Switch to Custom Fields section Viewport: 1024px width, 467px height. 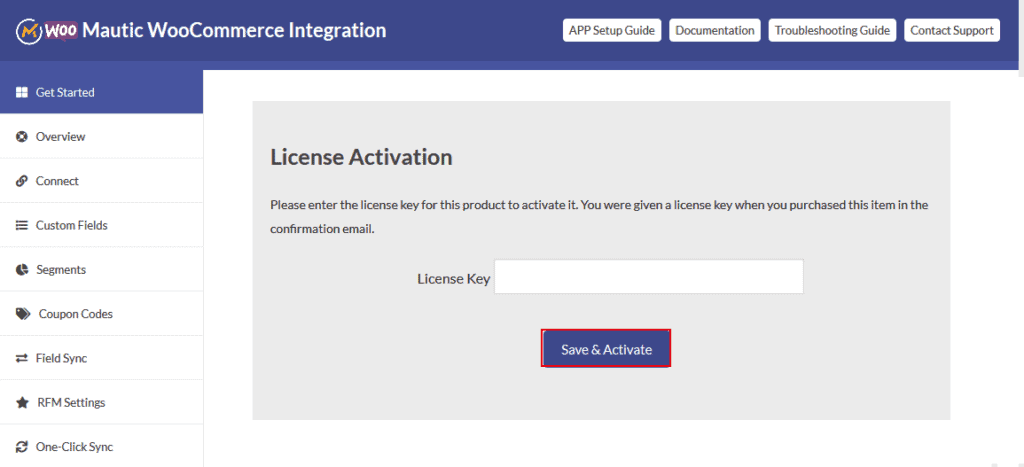pyautogui.click(x=101, y=225)
